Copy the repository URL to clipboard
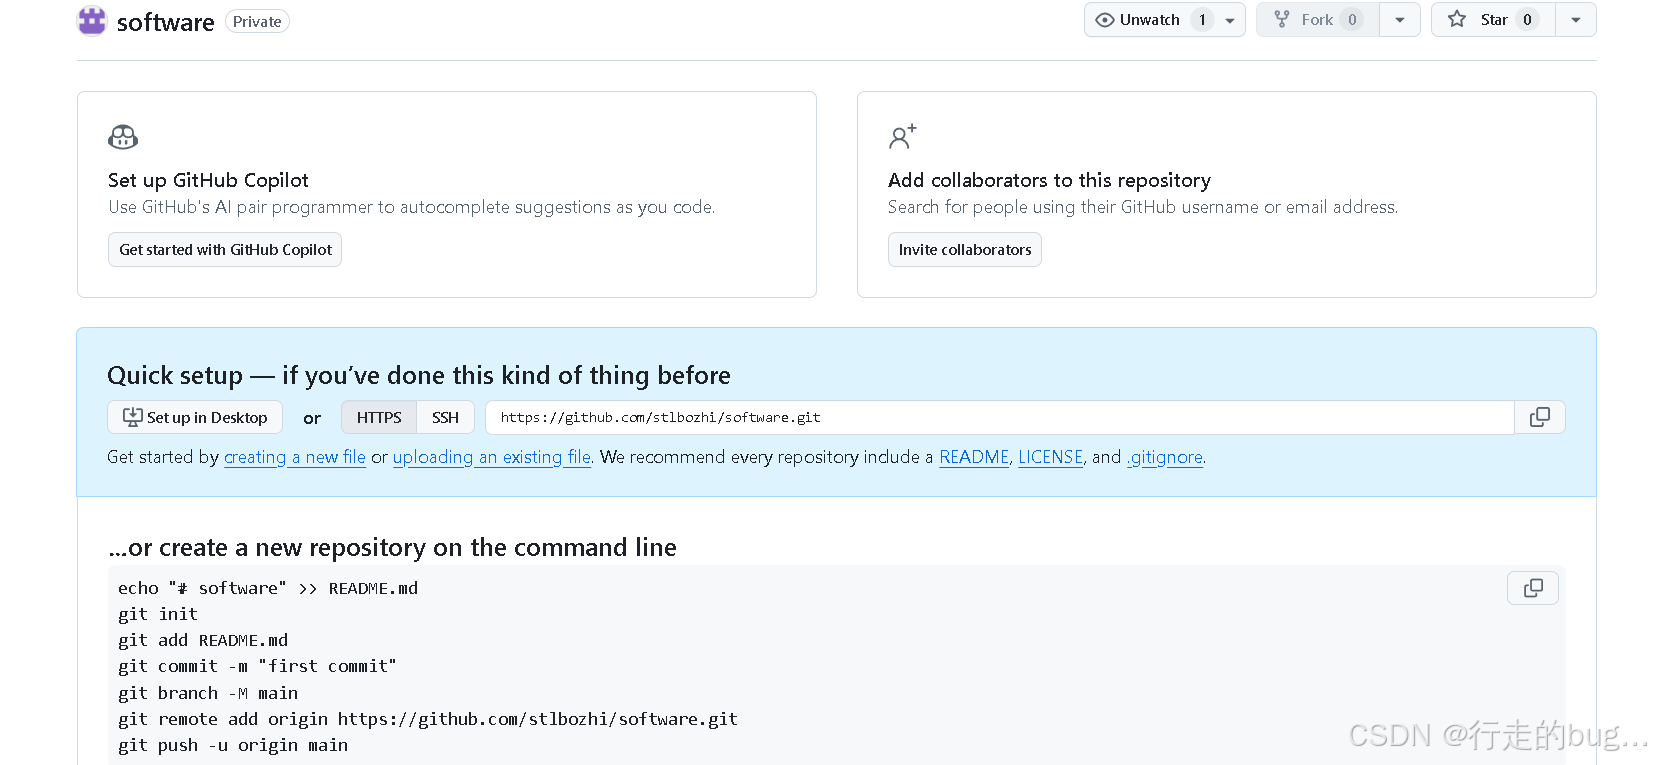The image size is (1653, 765). tap(1540, 418)
